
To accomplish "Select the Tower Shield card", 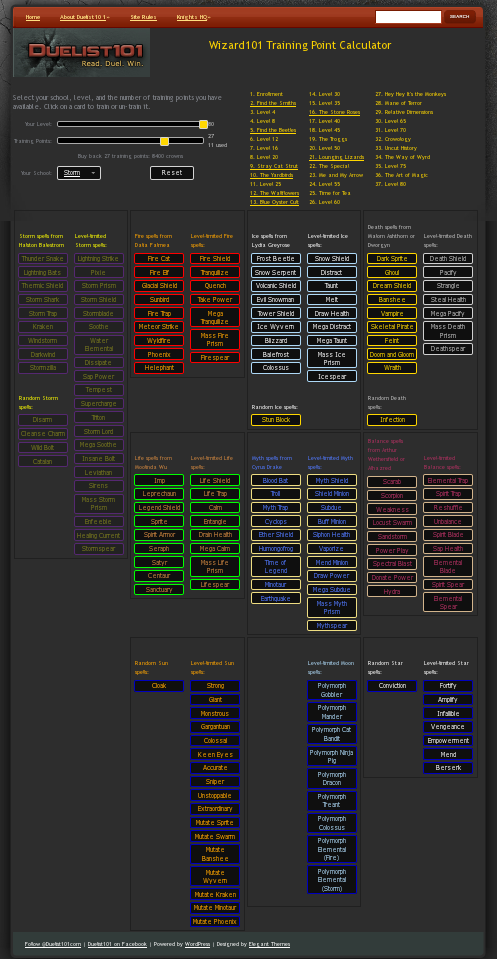I will (276, 314).
